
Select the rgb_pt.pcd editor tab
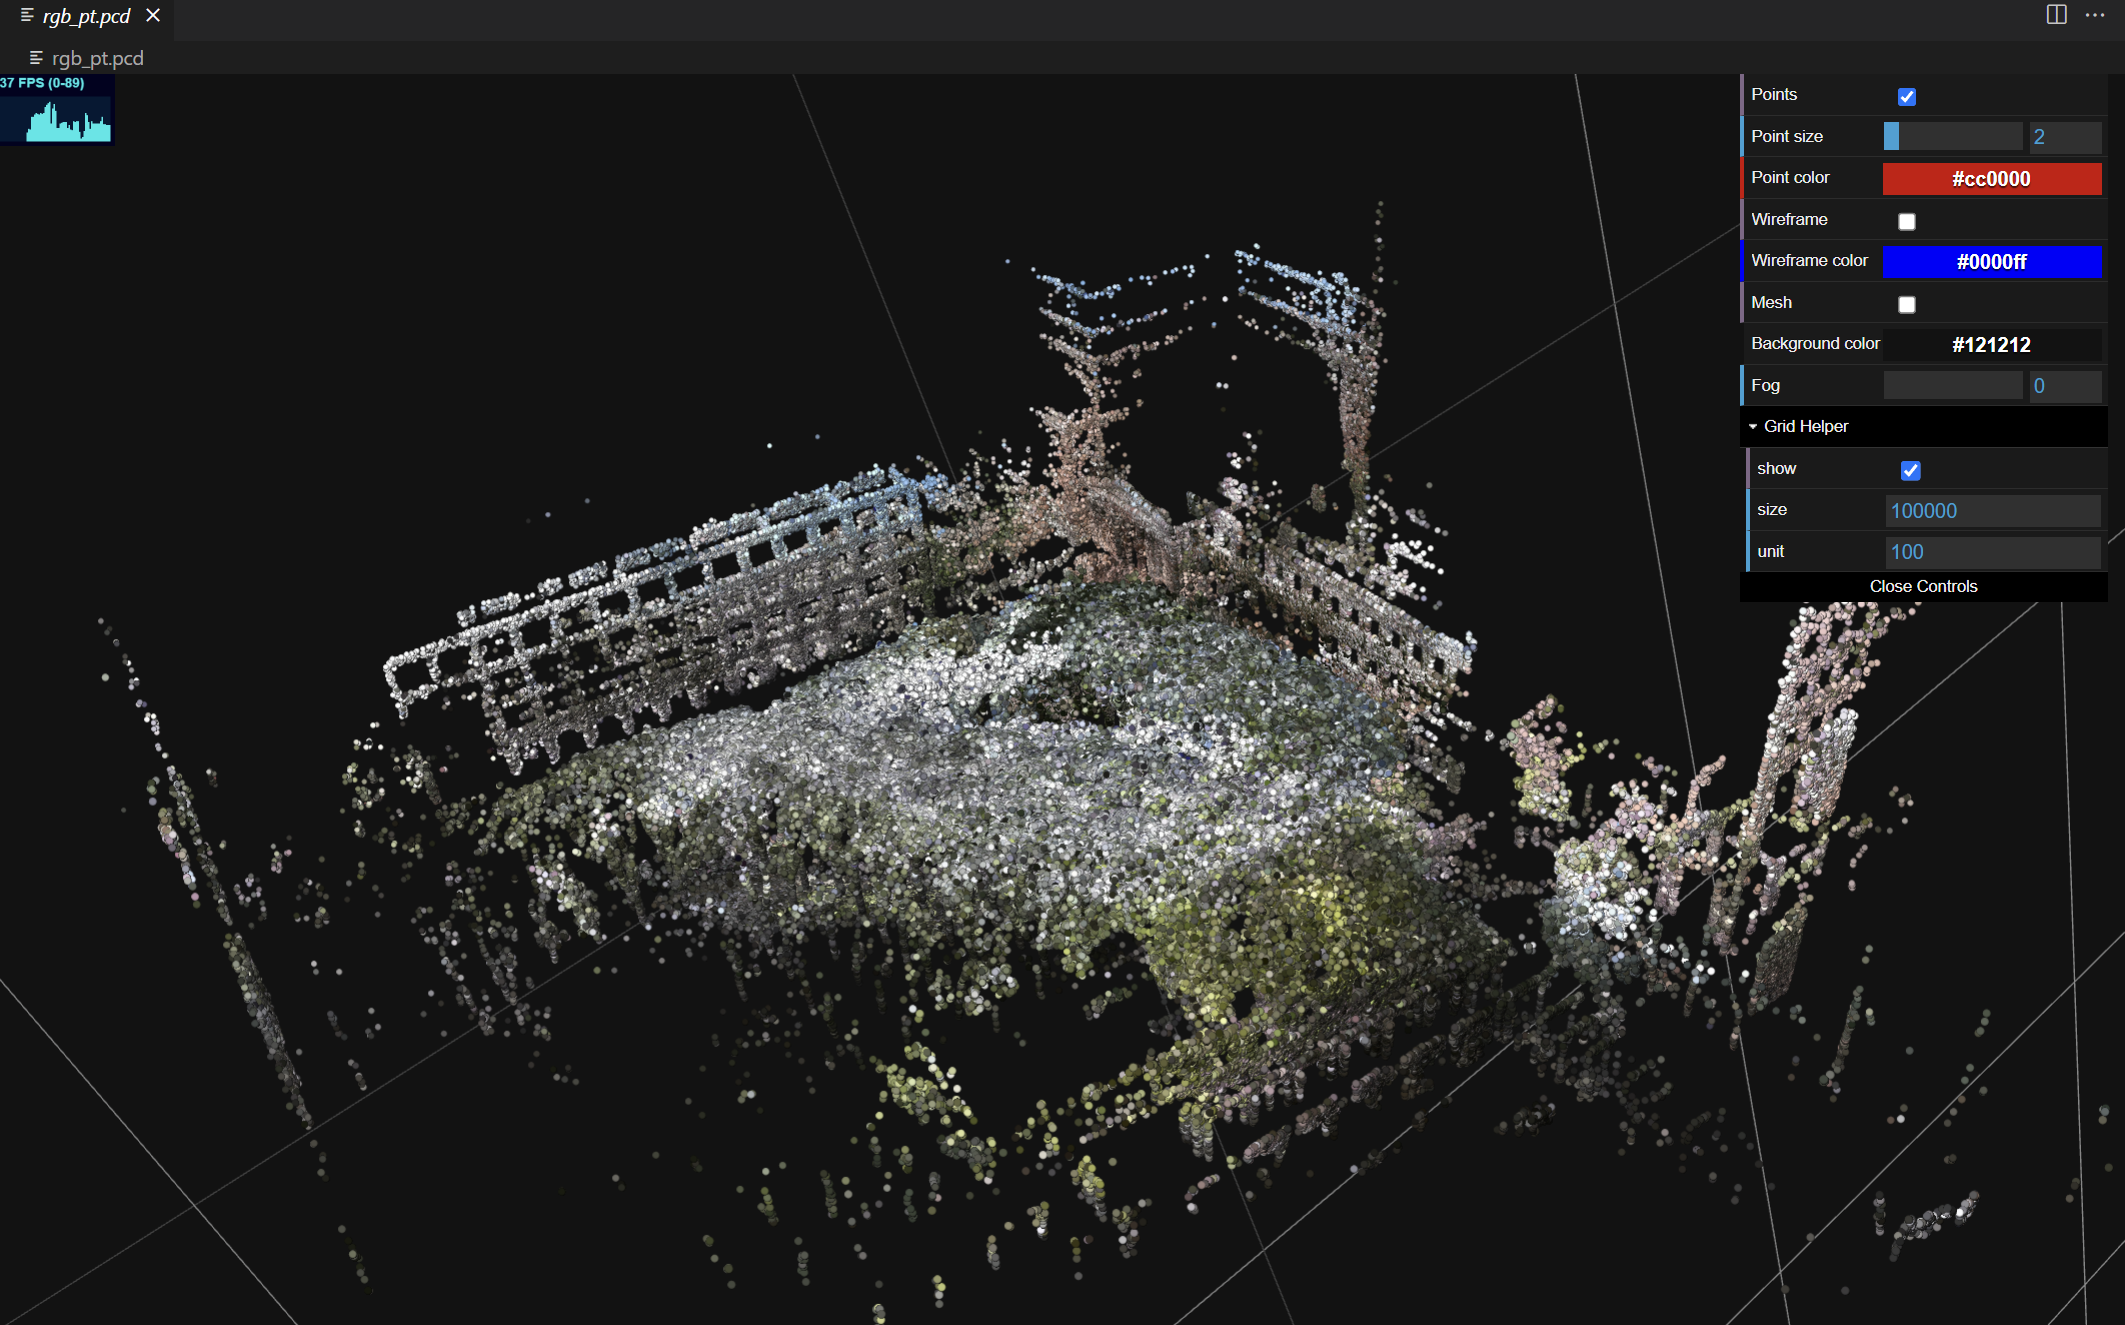tap(87, 16)
